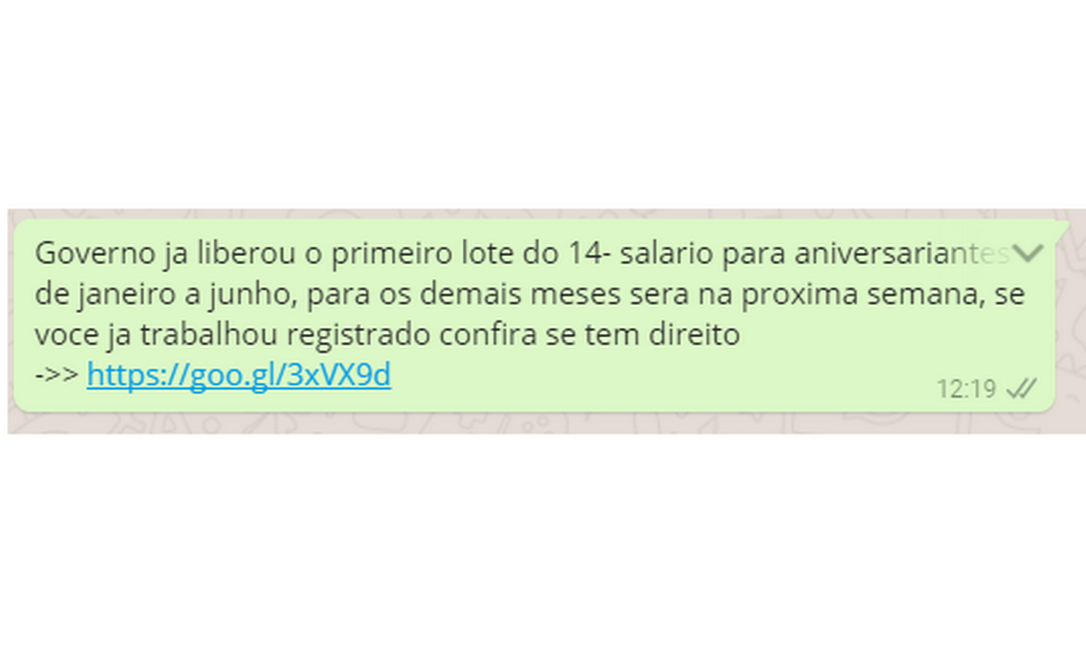This screenshot has width=1086, height=652.
Task: Open the goo.gl/3xVX9d link
Action: (239, 375)
